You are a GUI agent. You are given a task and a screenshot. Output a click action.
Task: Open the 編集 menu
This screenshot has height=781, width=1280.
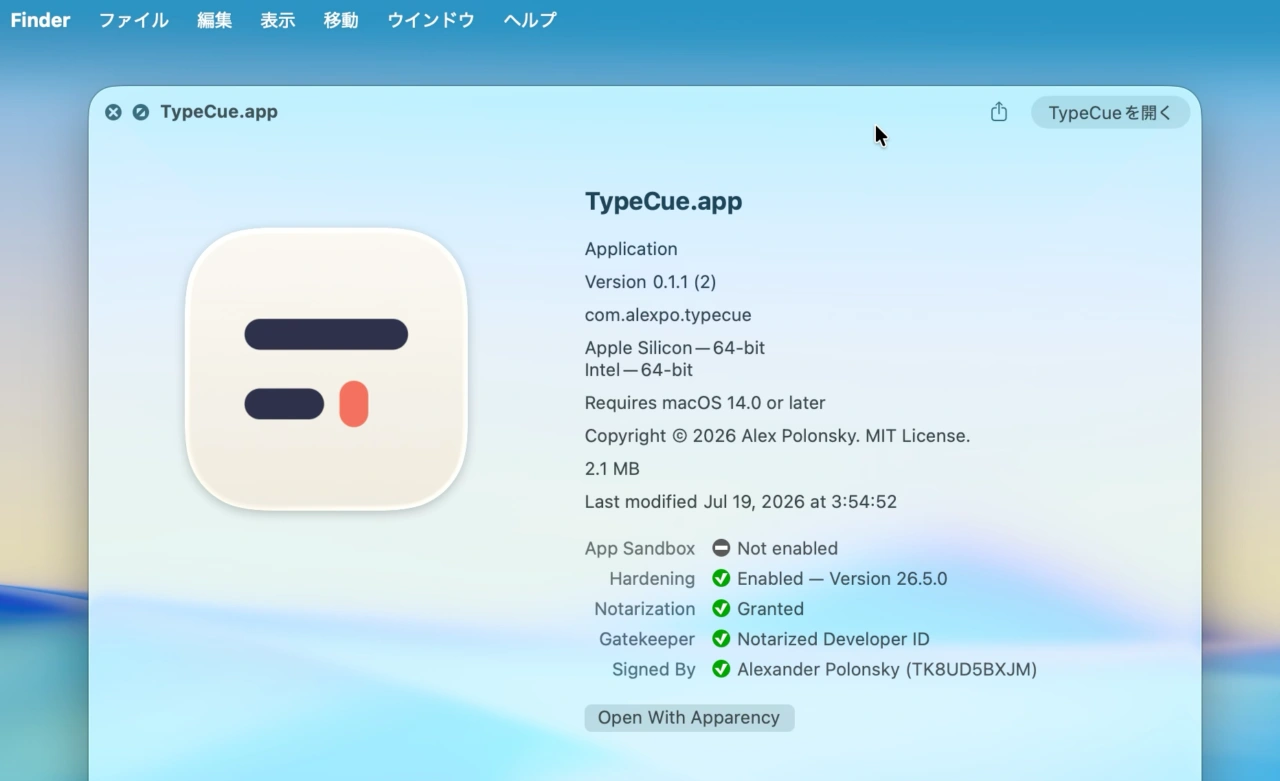[x=214, y=20]
